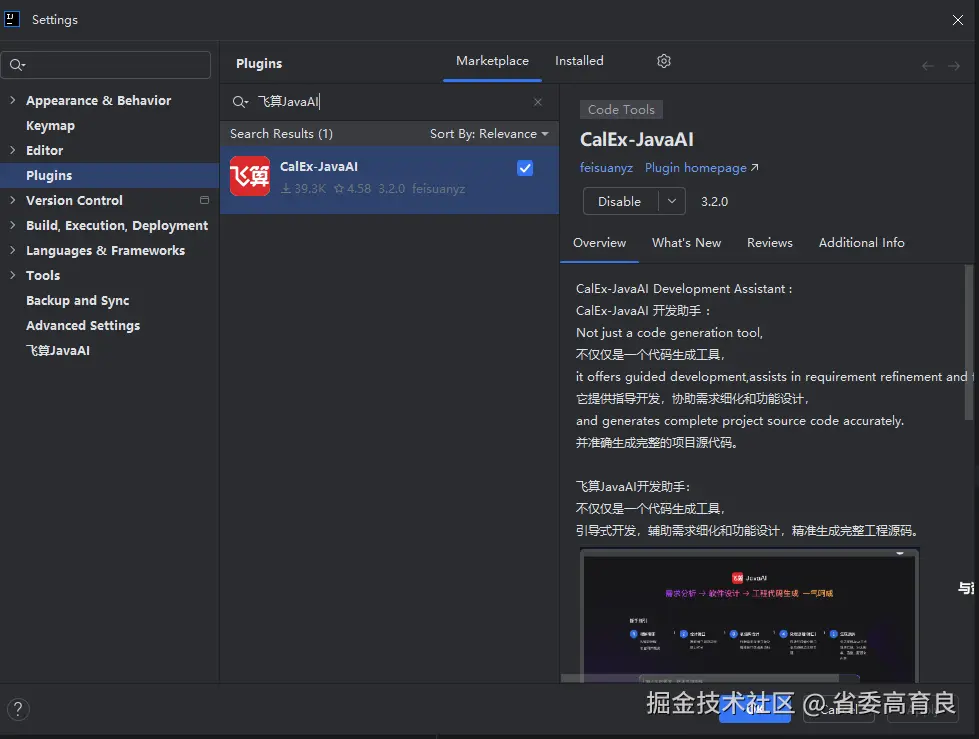Click the plugin description vertical scrollbar
The width and height of the screenshot is (979, 739).
tap(969, 343)
